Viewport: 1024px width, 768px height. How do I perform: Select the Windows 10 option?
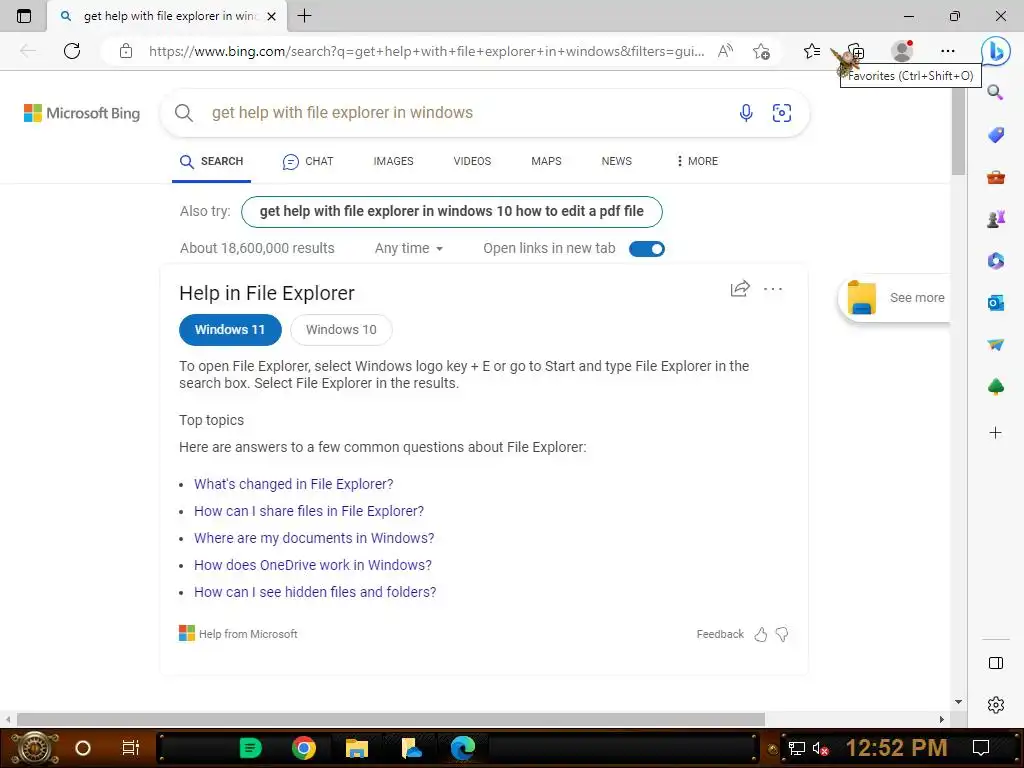(x=341, y=330)
